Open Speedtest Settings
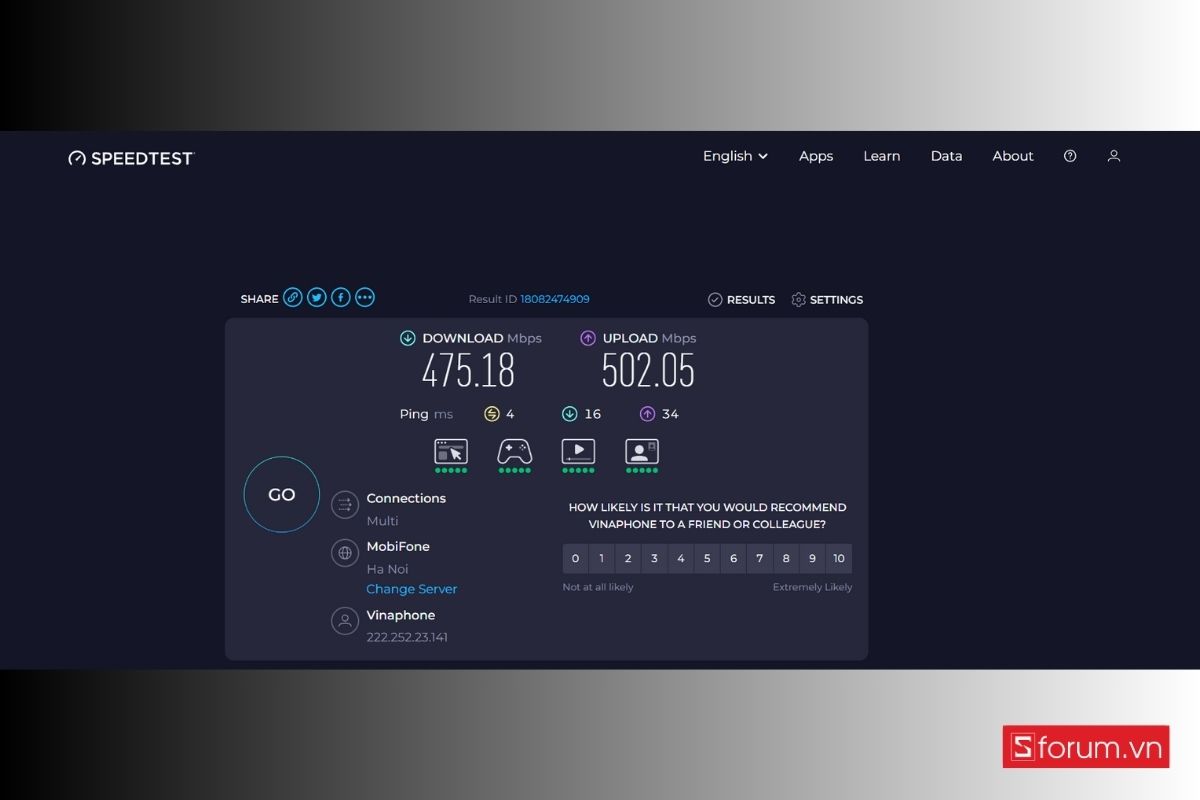This screenshot has height=800, width=1200. pyautogui.click(x=827, y=299)
